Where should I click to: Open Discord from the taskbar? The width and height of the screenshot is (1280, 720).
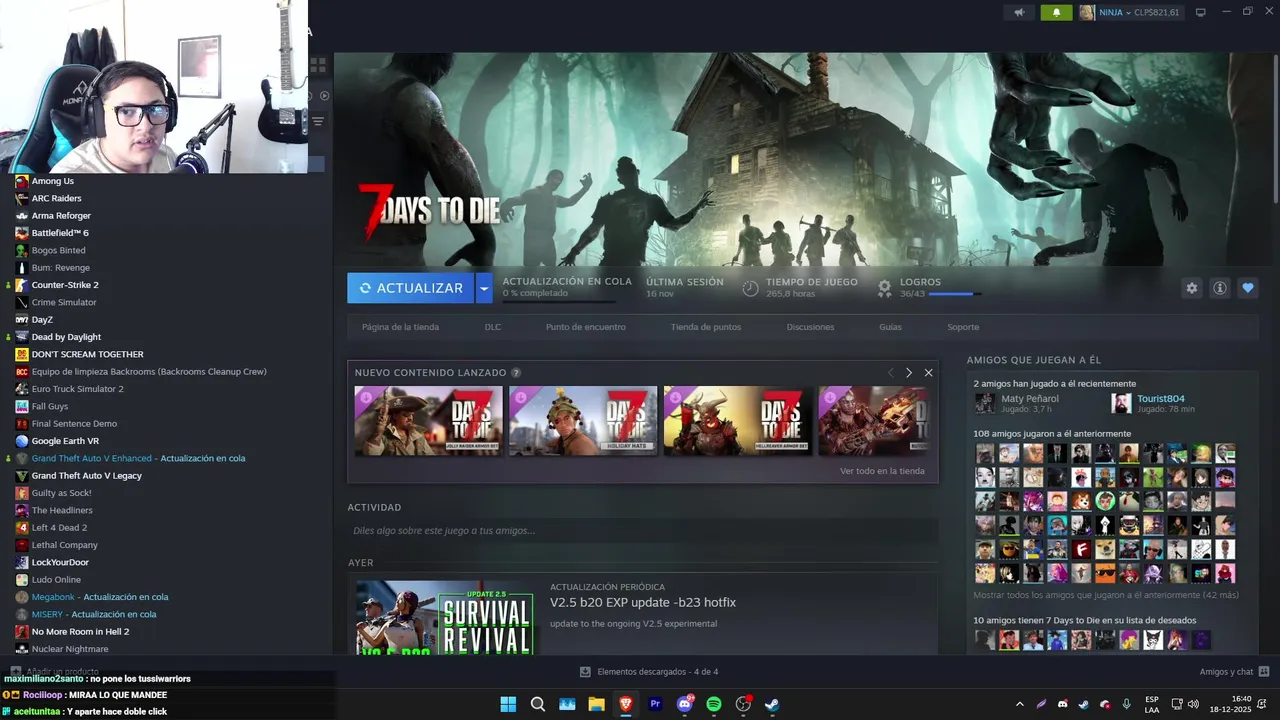pyautogui.click(x=685, y=704)
